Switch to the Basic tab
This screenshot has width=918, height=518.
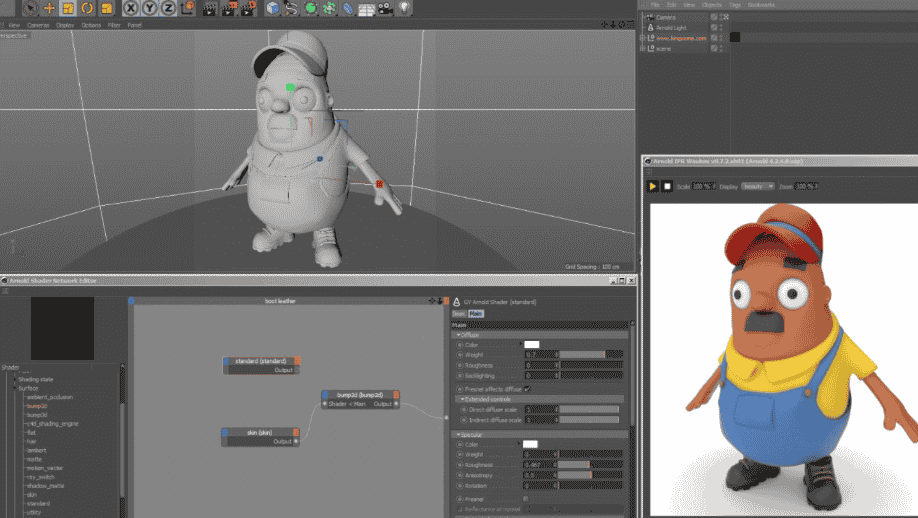[458, 314]
